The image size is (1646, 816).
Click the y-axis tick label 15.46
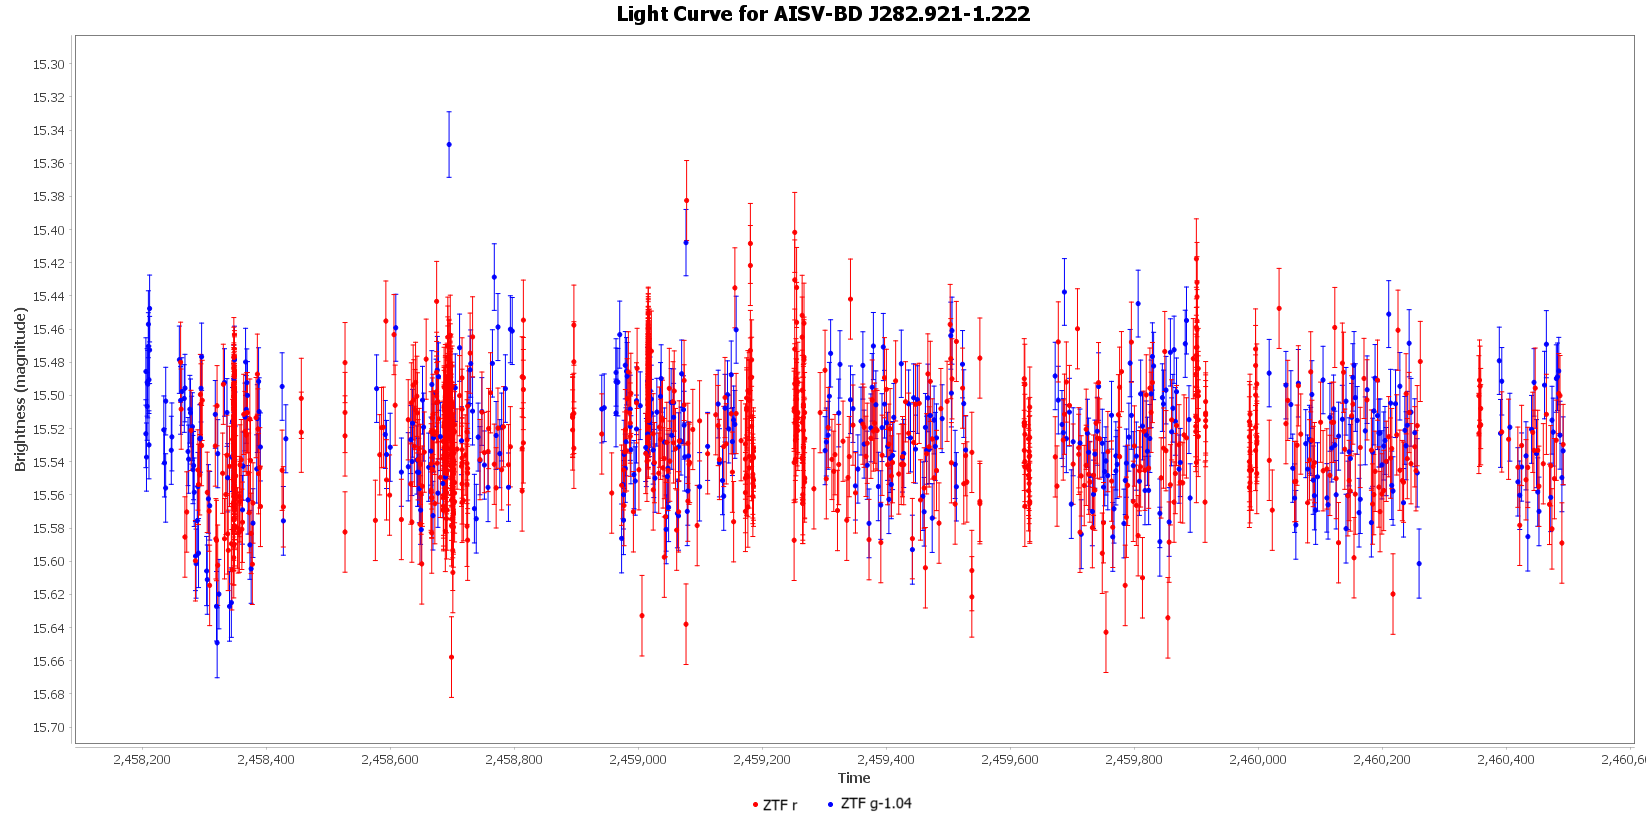click(48, 330)
